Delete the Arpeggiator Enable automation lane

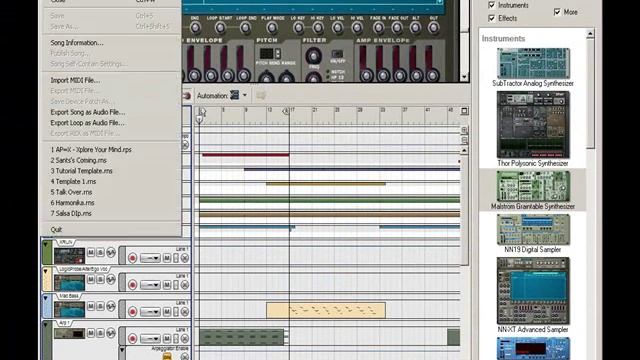184,357
